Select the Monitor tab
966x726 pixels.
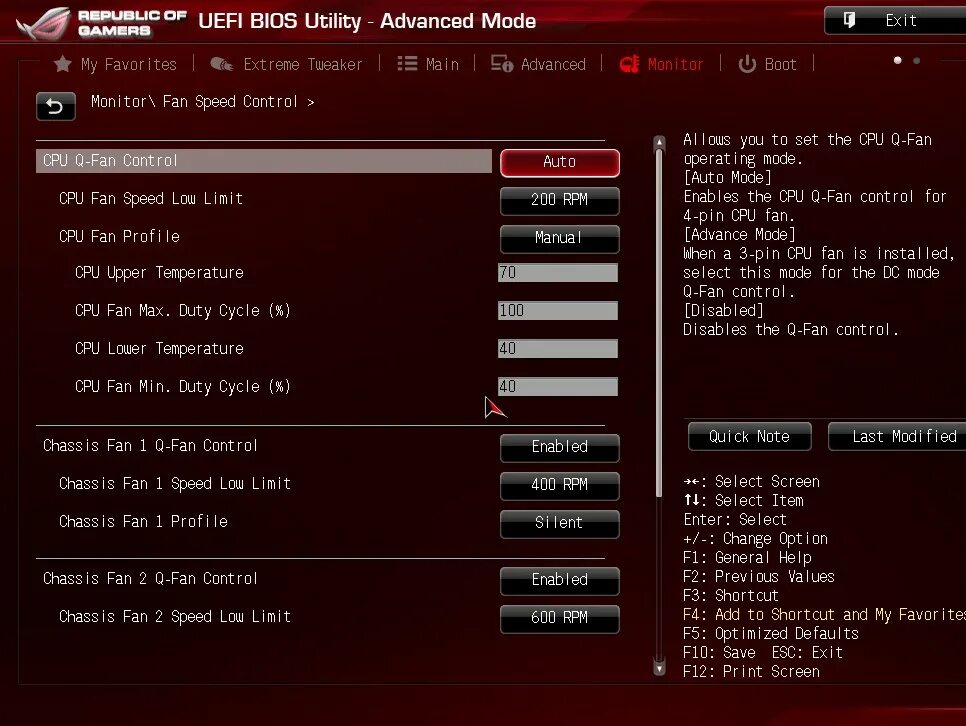pos(661,64)
